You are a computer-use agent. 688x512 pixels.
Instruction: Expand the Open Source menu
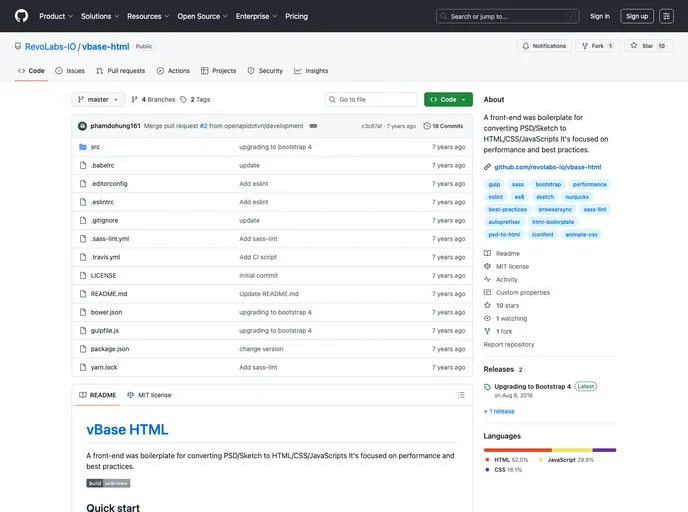coord(202,16)
